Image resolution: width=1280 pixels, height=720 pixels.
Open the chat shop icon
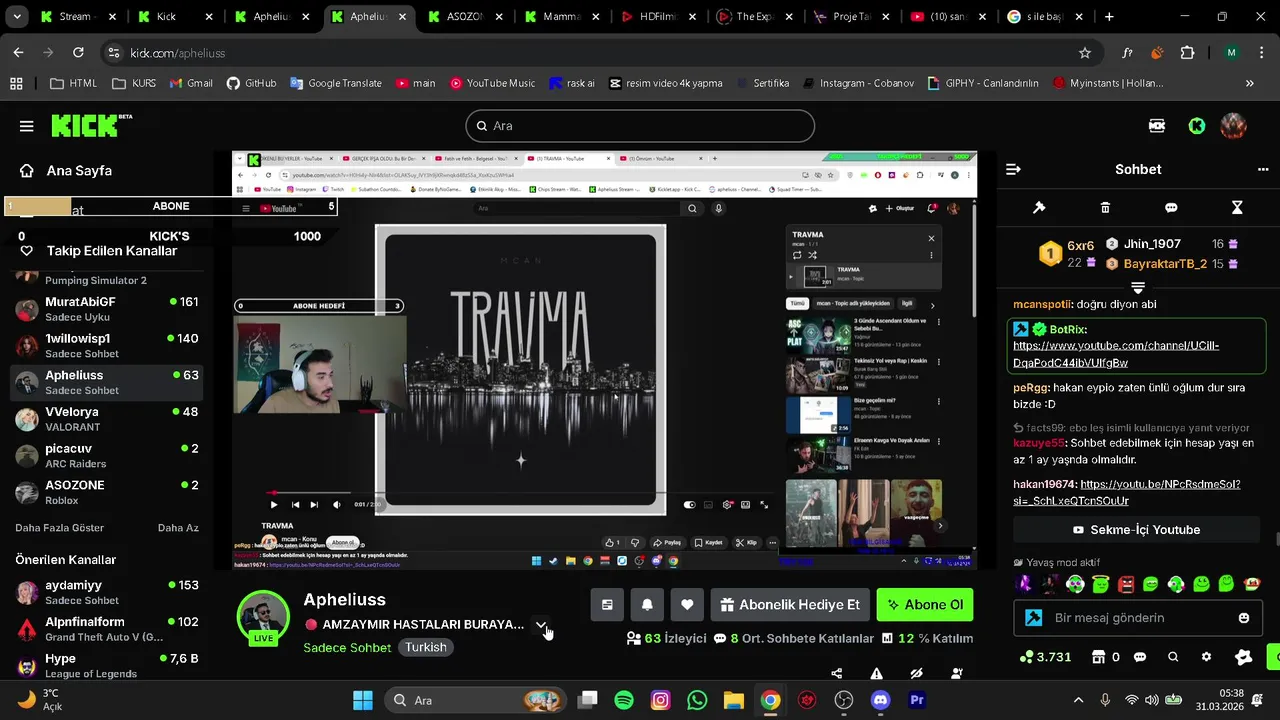(1099, 657)
